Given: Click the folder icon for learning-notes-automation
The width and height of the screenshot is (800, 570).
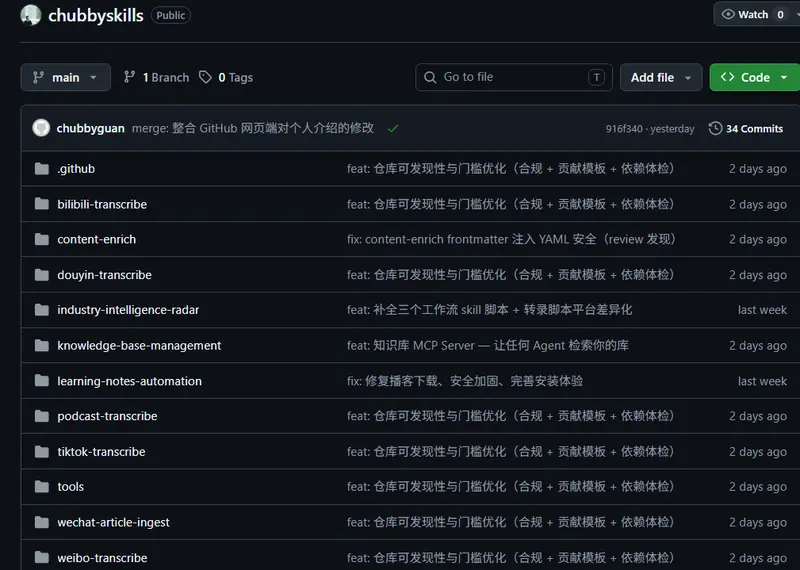Looking at the screenshot, I should 42,381.
